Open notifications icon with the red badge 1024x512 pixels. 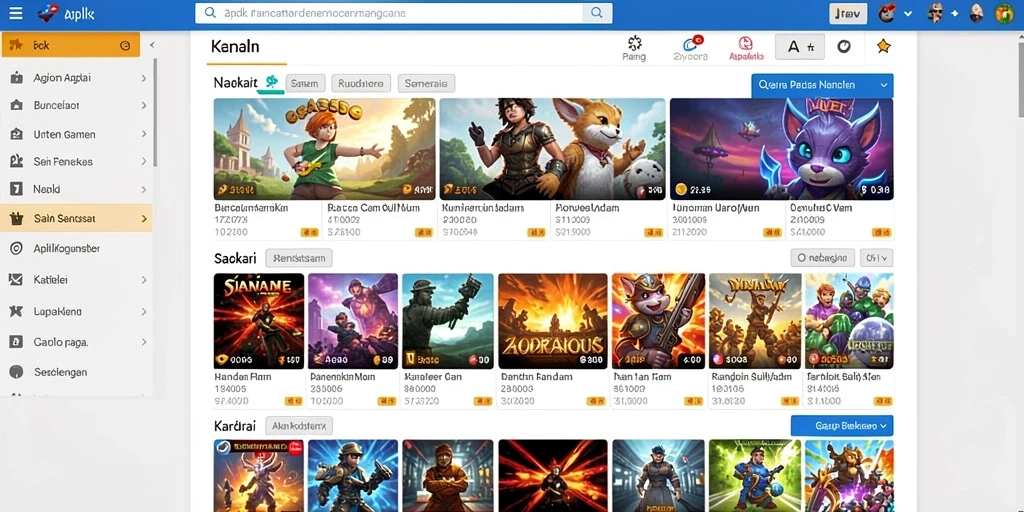coord(692,44)
